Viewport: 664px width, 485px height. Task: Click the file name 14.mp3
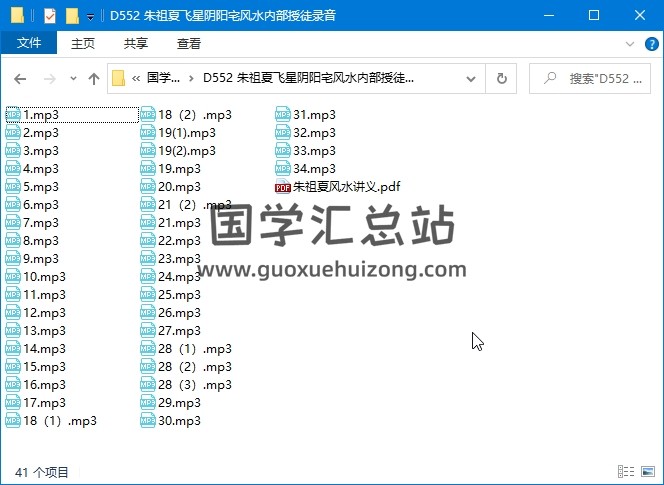tap(44, 349)
